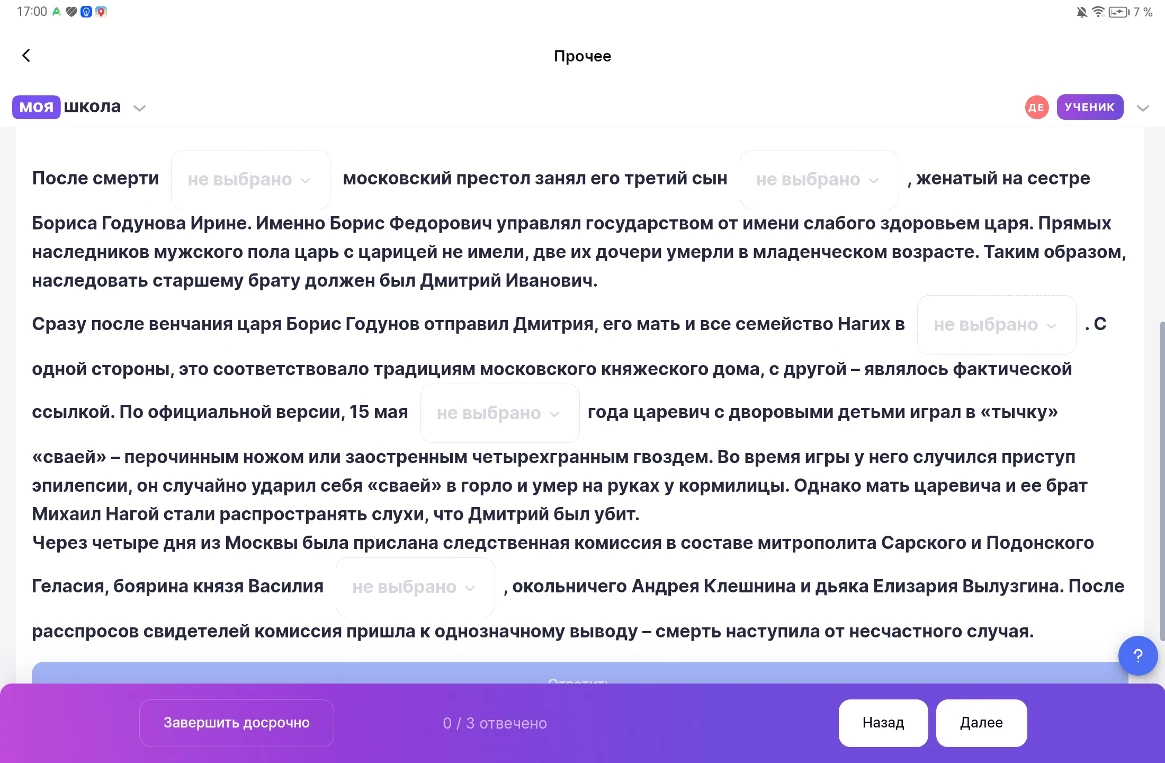
Task: Click the '0 / 3 отвечено' progress text
Action: 495,724
